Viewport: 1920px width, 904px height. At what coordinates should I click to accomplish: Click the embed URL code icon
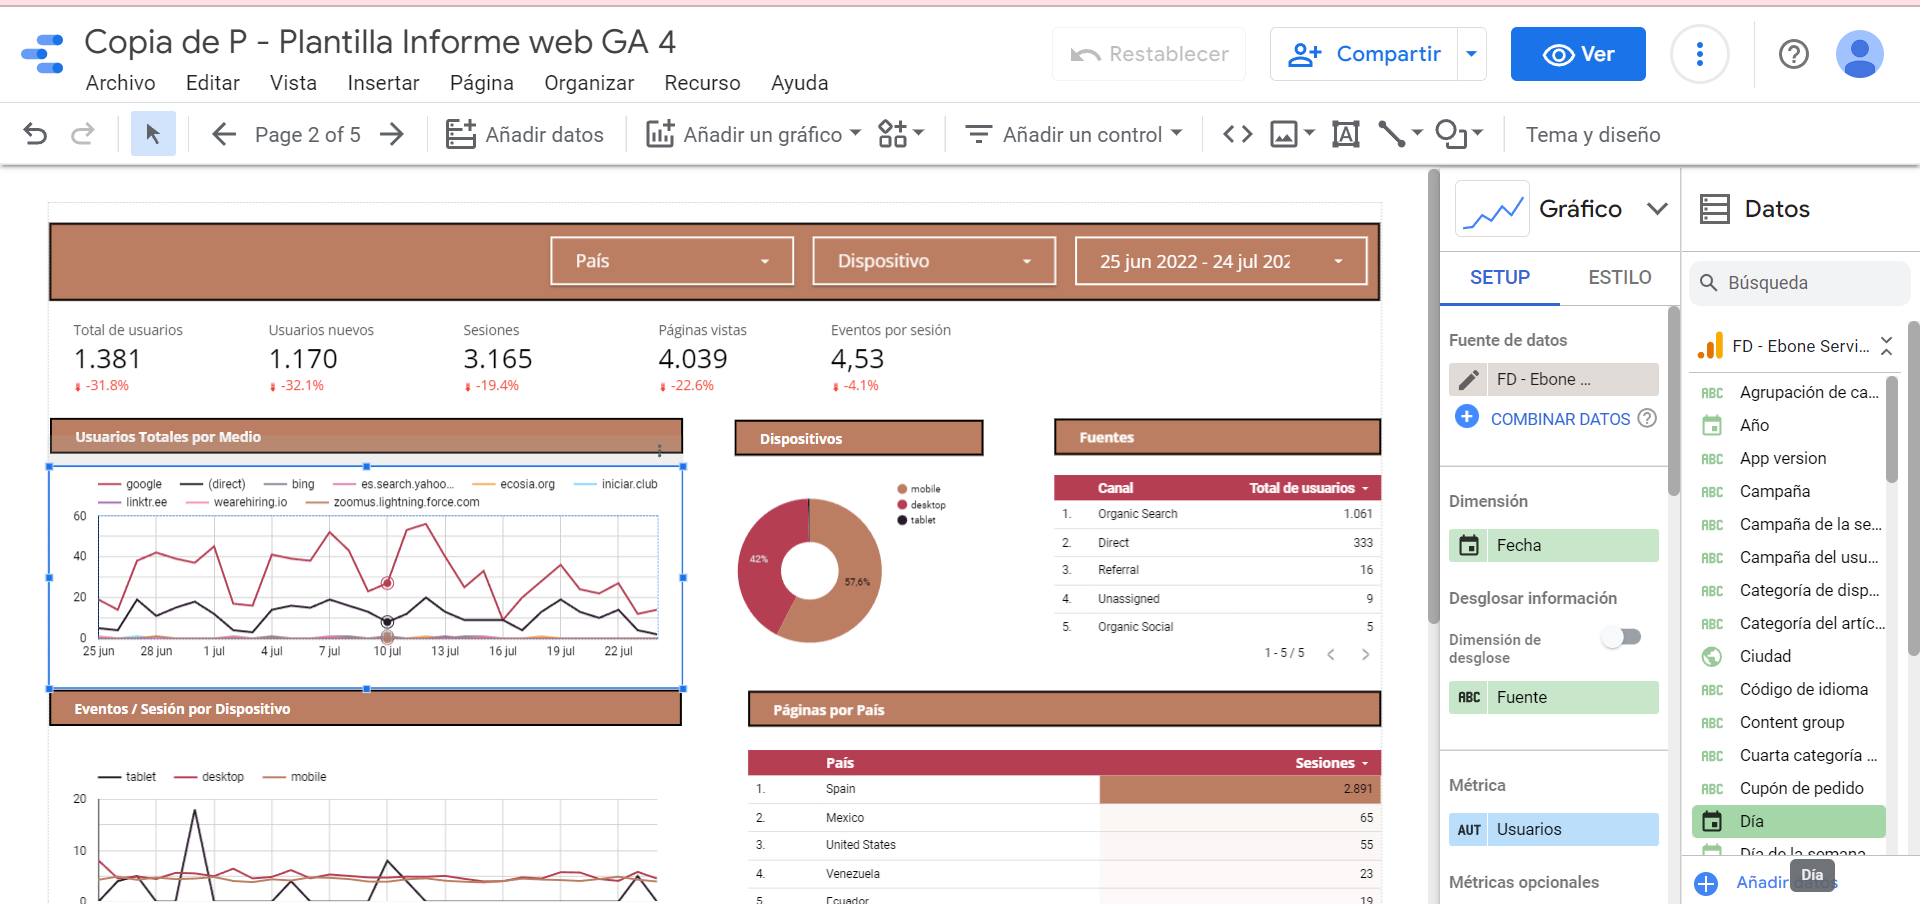(x=1237, y=134)
